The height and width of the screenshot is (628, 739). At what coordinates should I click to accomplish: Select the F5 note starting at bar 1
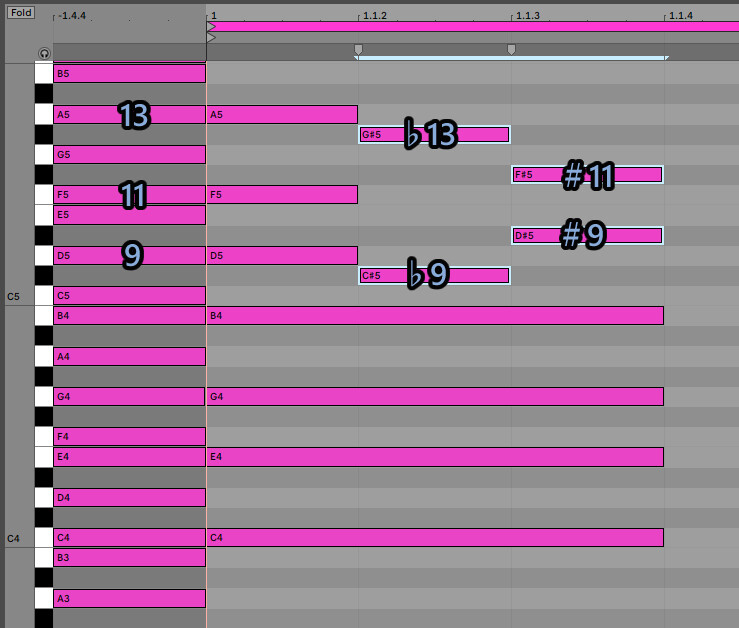click(282, 194)
